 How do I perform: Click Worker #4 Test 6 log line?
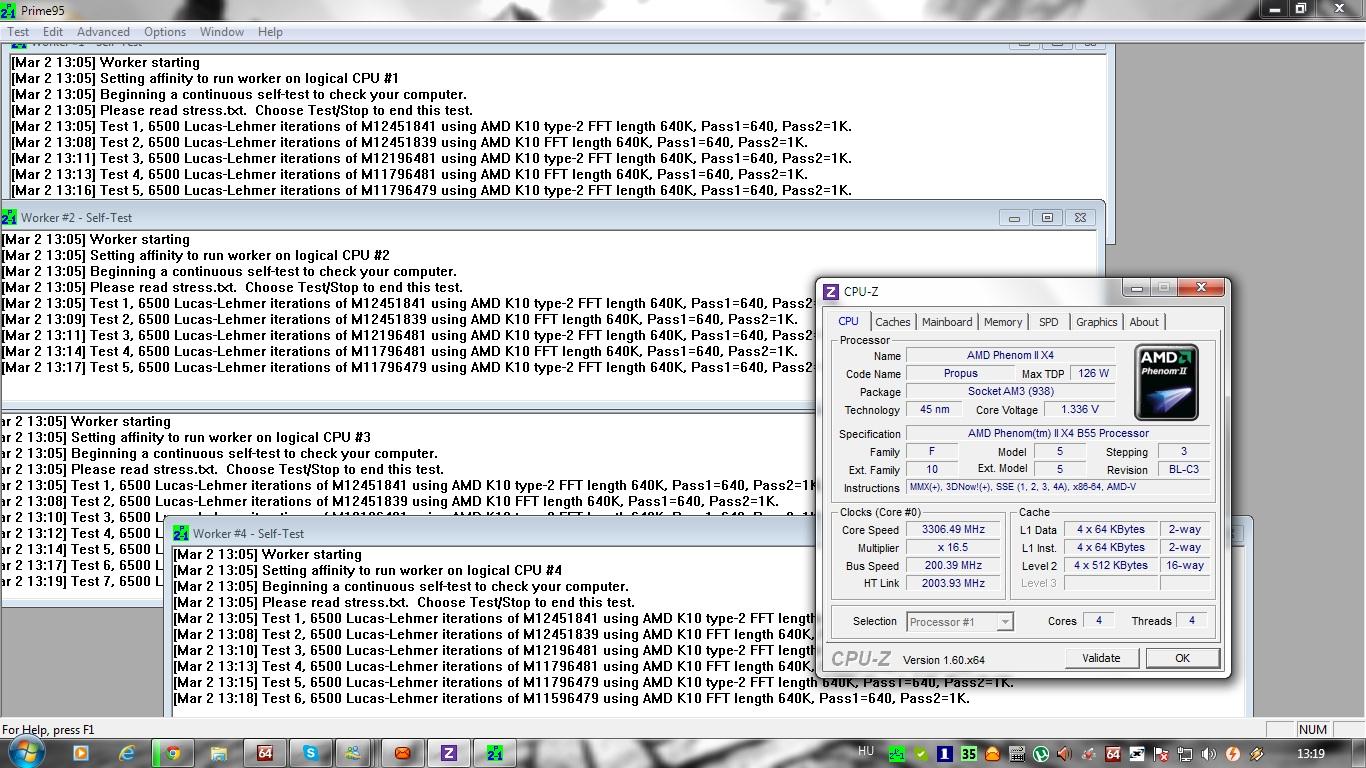click(x=571, y=698)
